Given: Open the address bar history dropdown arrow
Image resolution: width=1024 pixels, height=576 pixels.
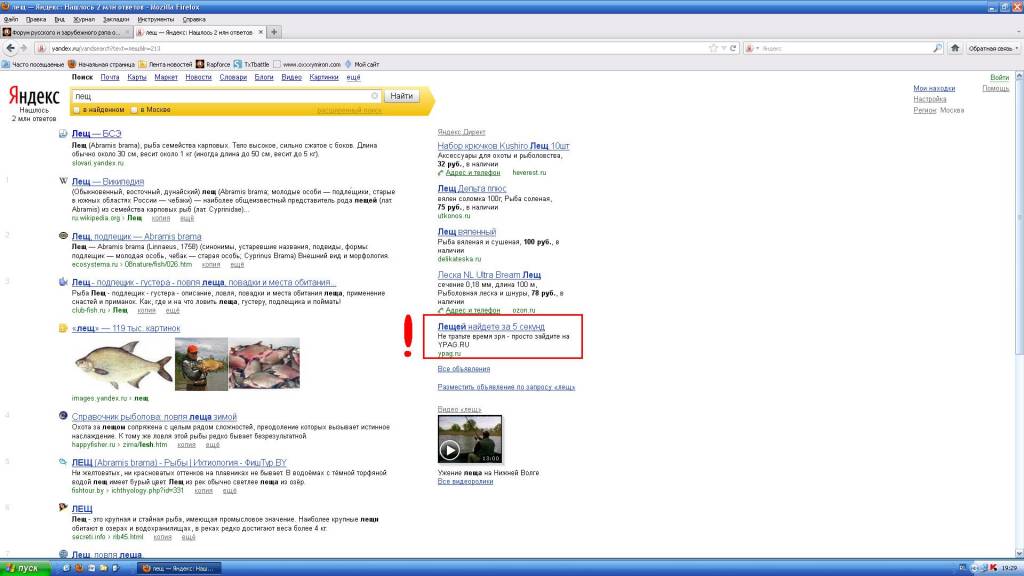Looking at the screenshot, I should pos(724,48).
